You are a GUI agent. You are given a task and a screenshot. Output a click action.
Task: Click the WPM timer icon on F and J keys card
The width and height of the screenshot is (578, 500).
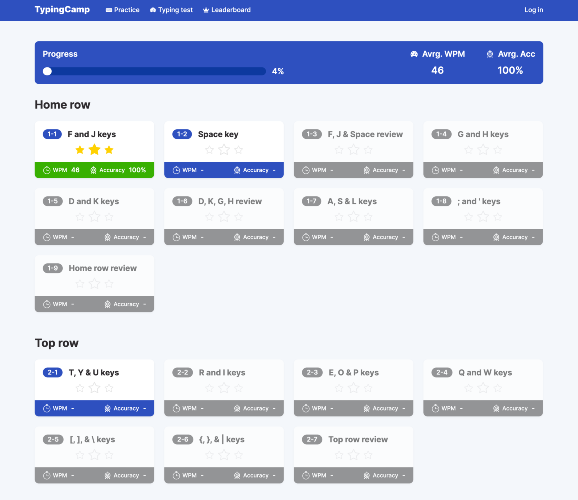(46, 170)
